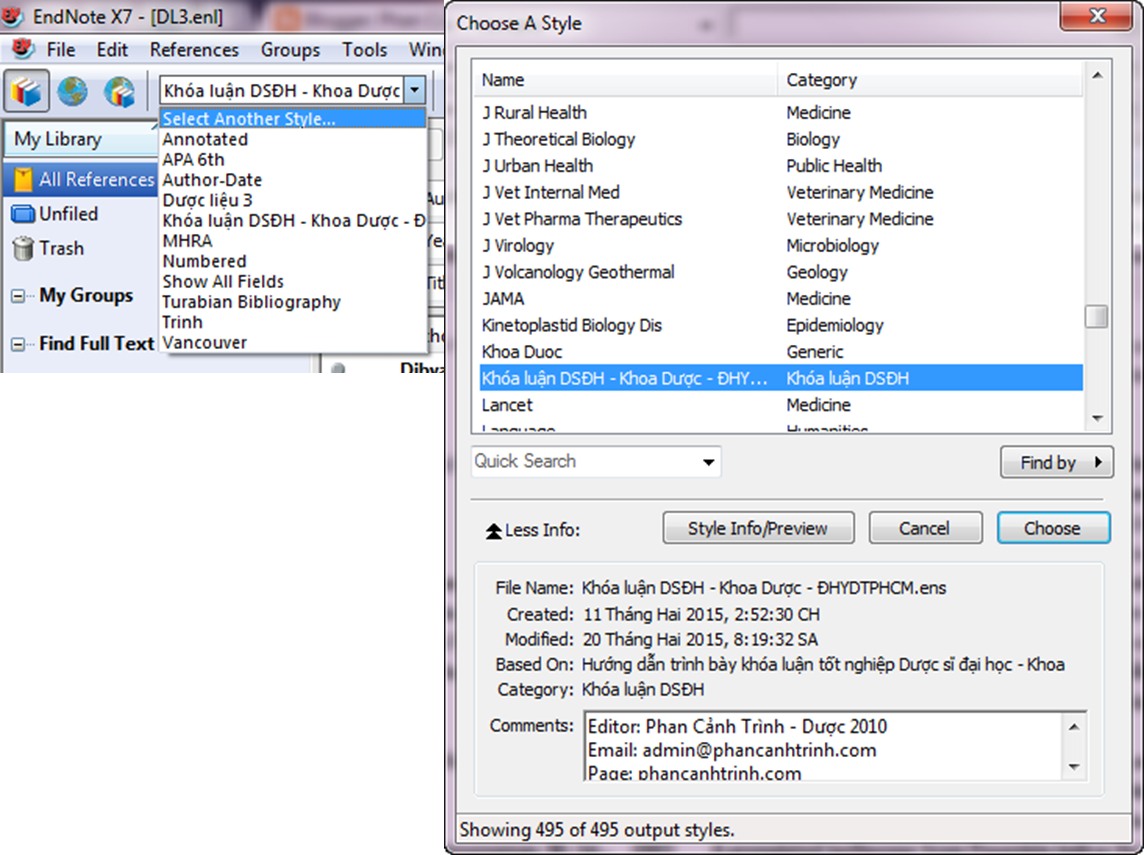Choose Select Another Style from dropdown list
This screenshot has height=855, width=1144.
(x=293, y=119)
